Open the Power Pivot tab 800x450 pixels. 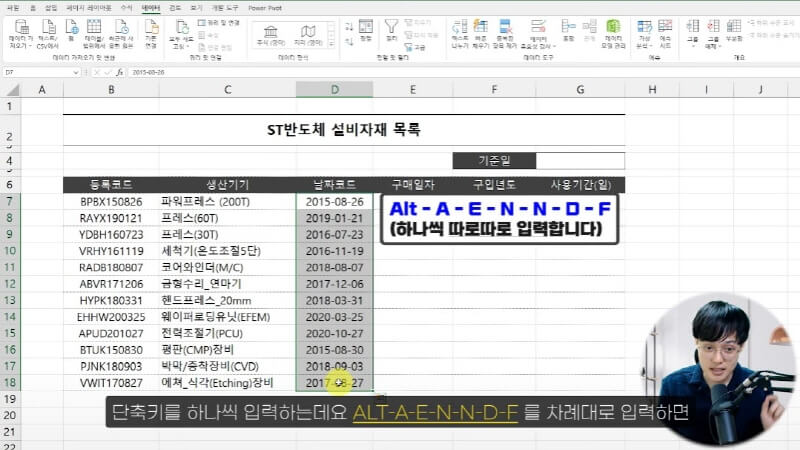point(265,8)
